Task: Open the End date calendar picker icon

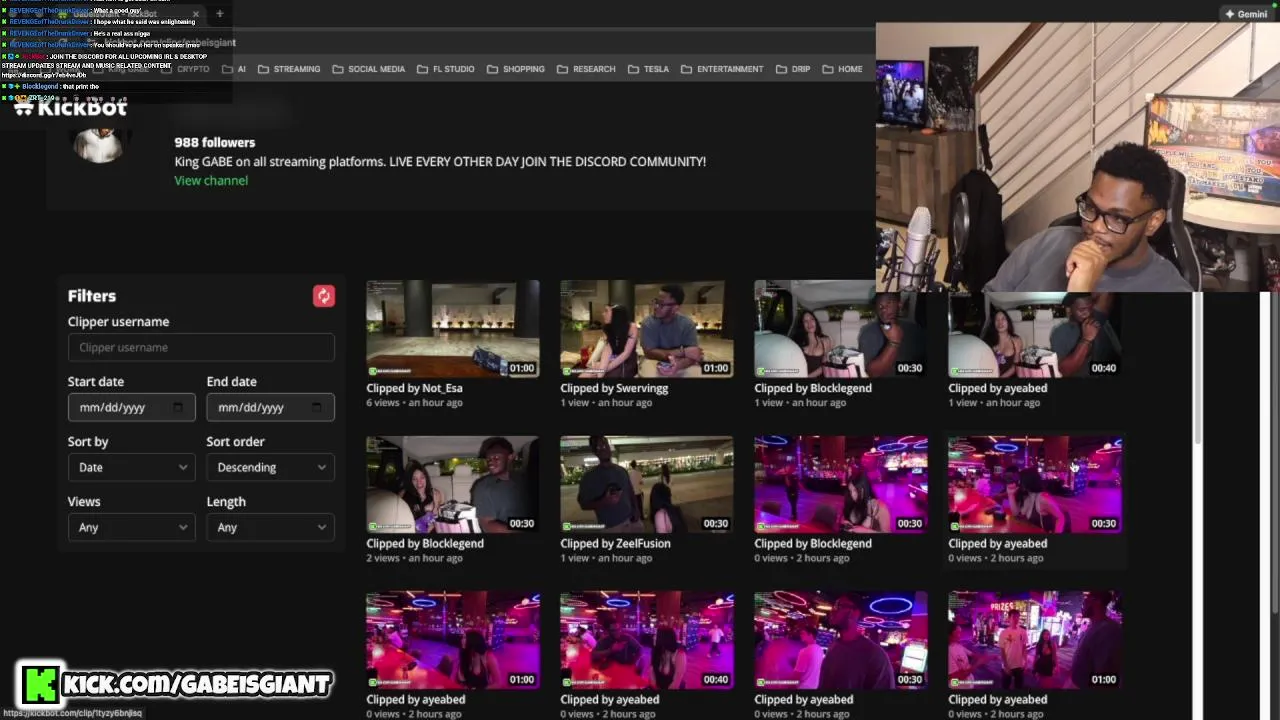Action: click(317, 407)
